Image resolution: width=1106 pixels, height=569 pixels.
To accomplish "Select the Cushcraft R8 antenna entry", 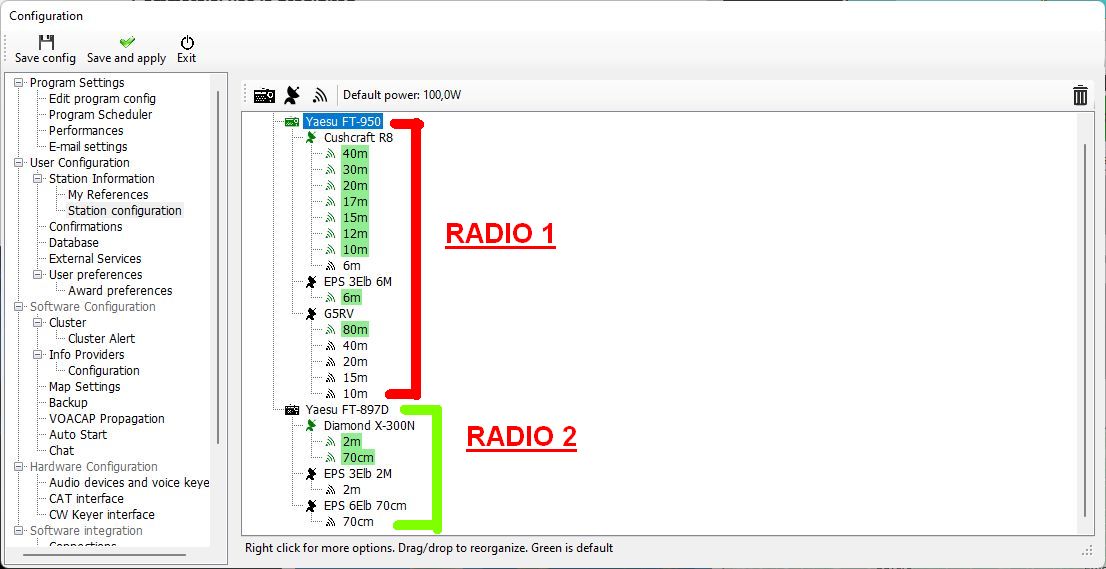I will click(x=358, y=137).
